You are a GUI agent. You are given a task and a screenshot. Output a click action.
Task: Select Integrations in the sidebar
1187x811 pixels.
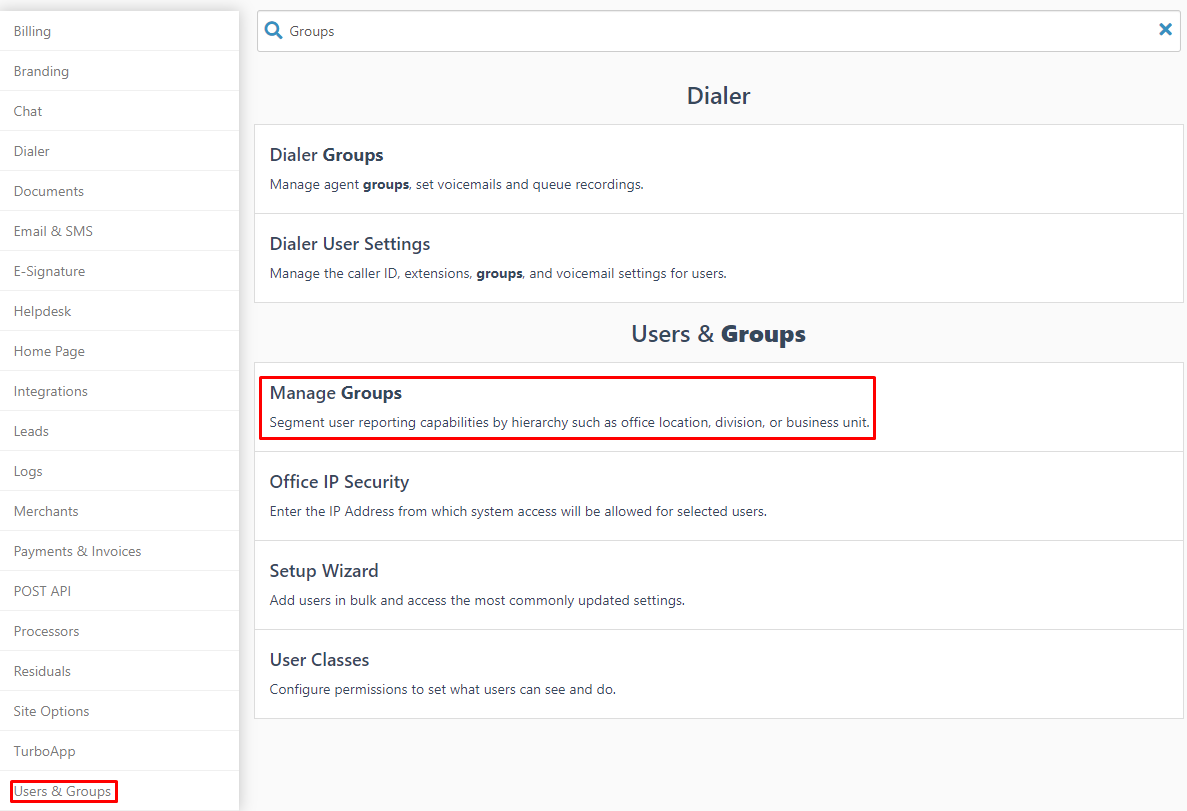pos(120,391)
